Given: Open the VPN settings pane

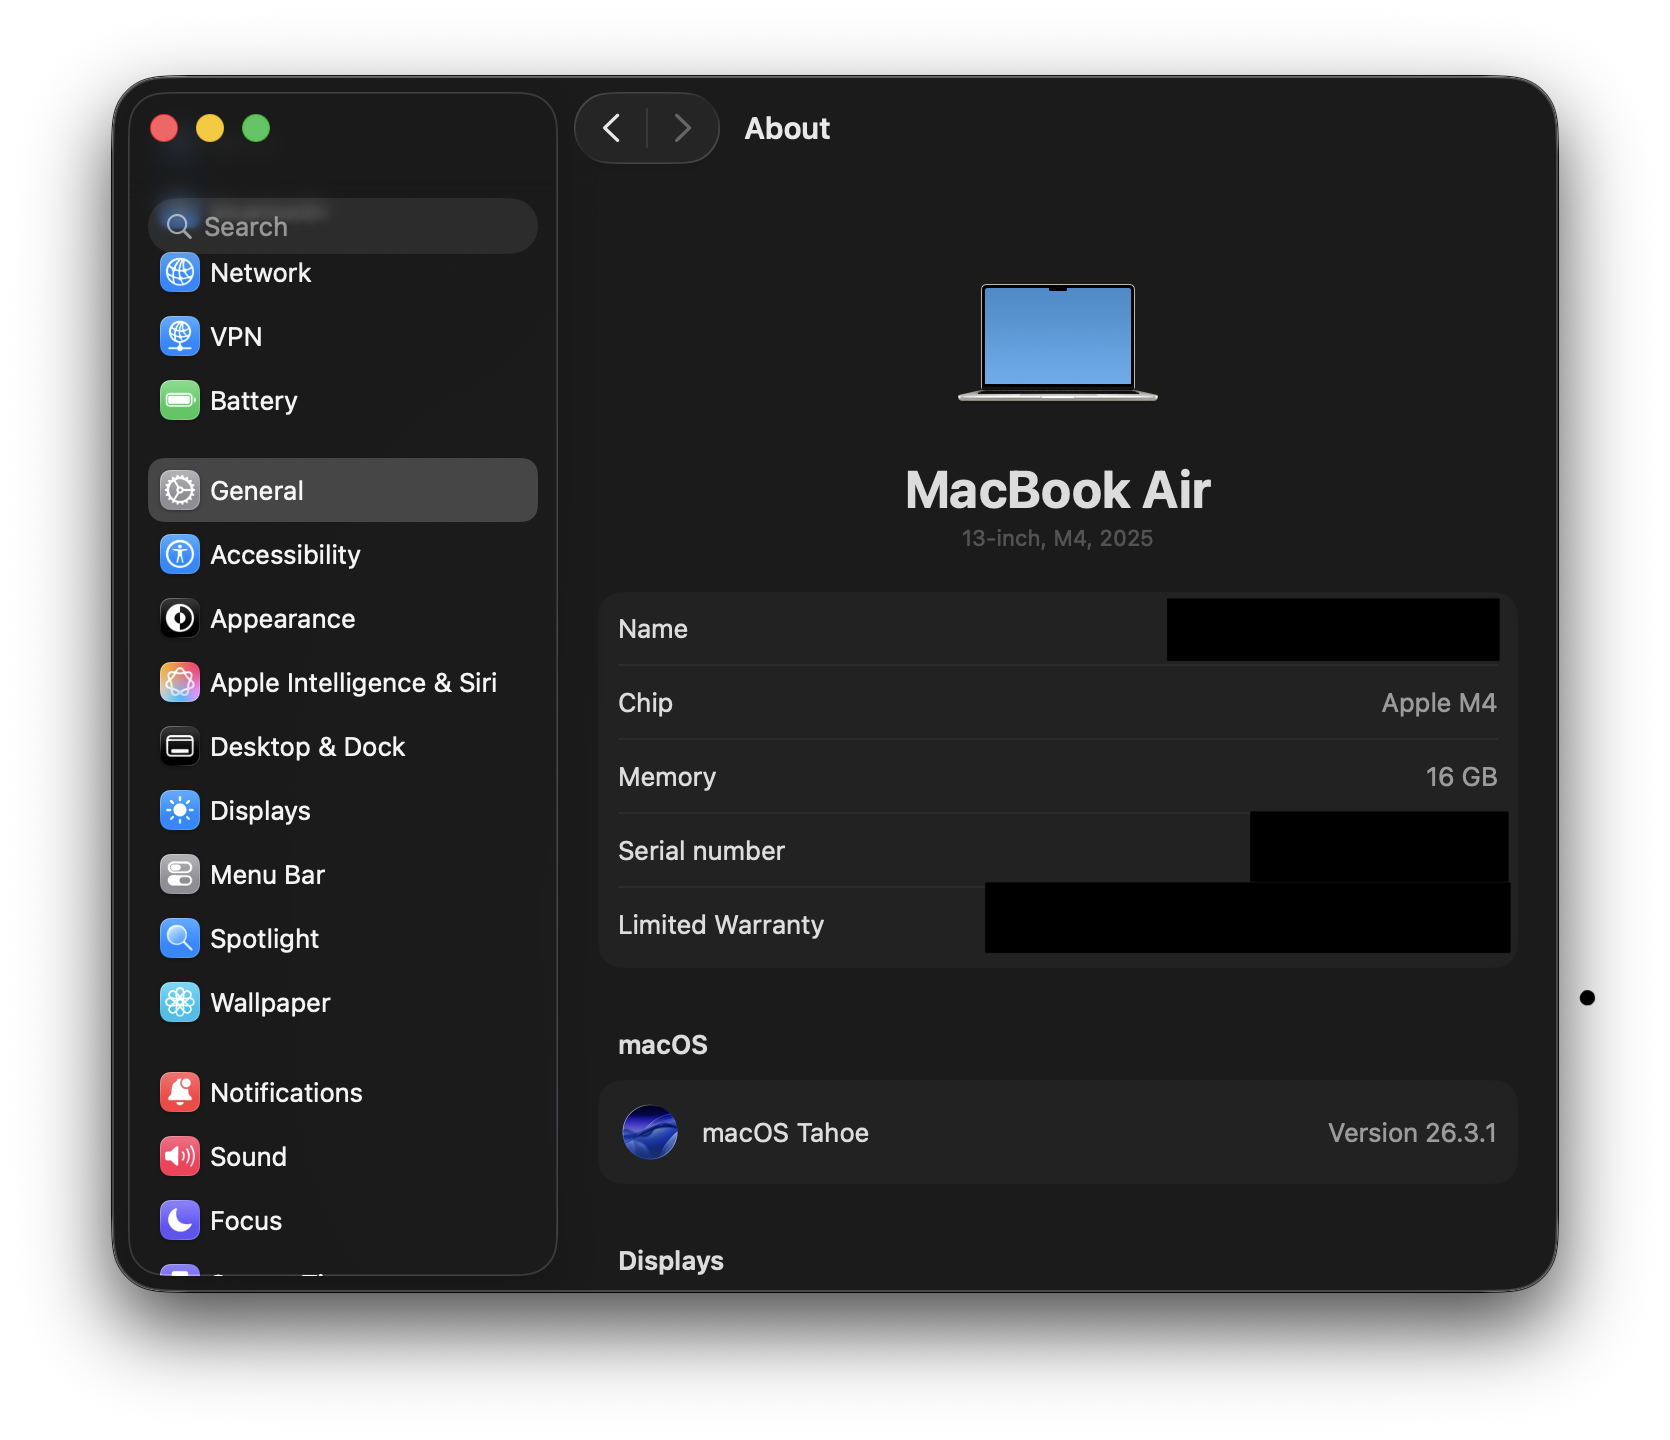Looking at the screenshot, I should point(343,336).
